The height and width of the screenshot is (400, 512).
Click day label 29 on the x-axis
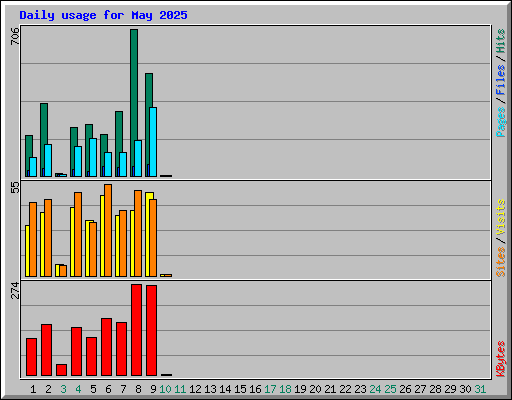pos(450,389)
